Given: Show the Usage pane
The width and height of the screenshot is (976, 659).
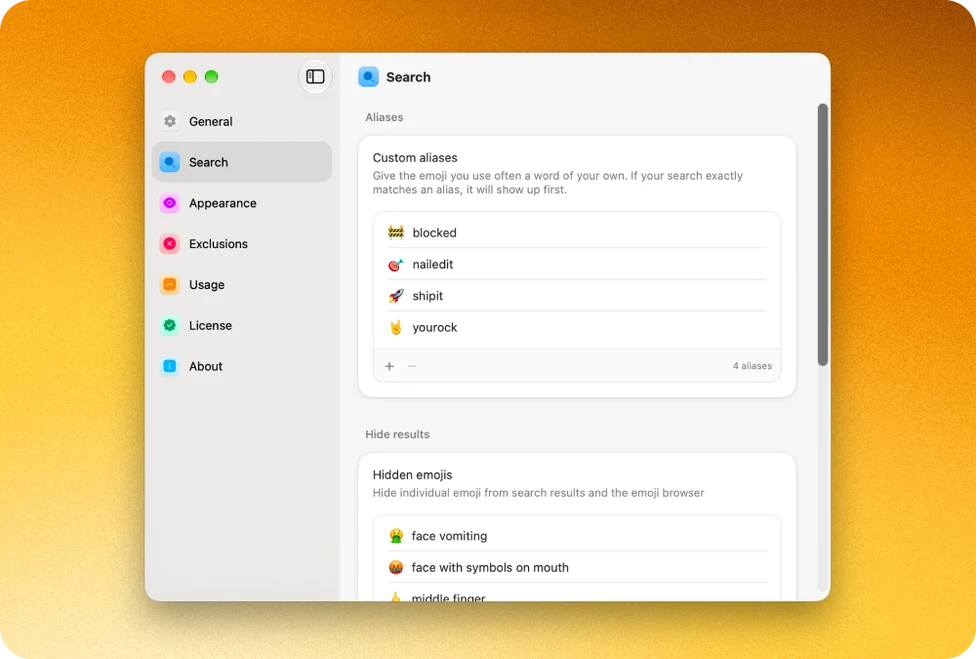Looking at the screenshot, I should pos(242,284).
